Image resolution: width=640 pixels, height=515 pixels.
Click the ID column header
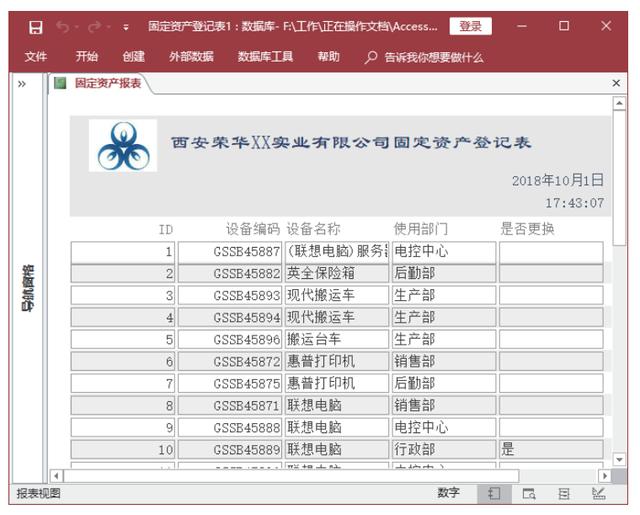pos(166,229)
